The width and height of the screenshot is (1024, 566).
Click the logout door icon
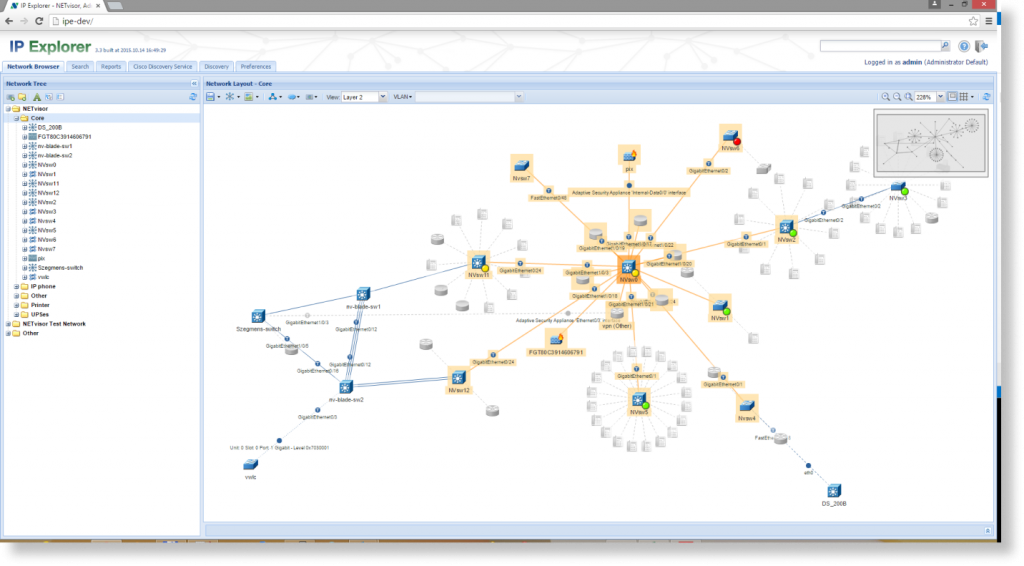[x=981, y=46]
